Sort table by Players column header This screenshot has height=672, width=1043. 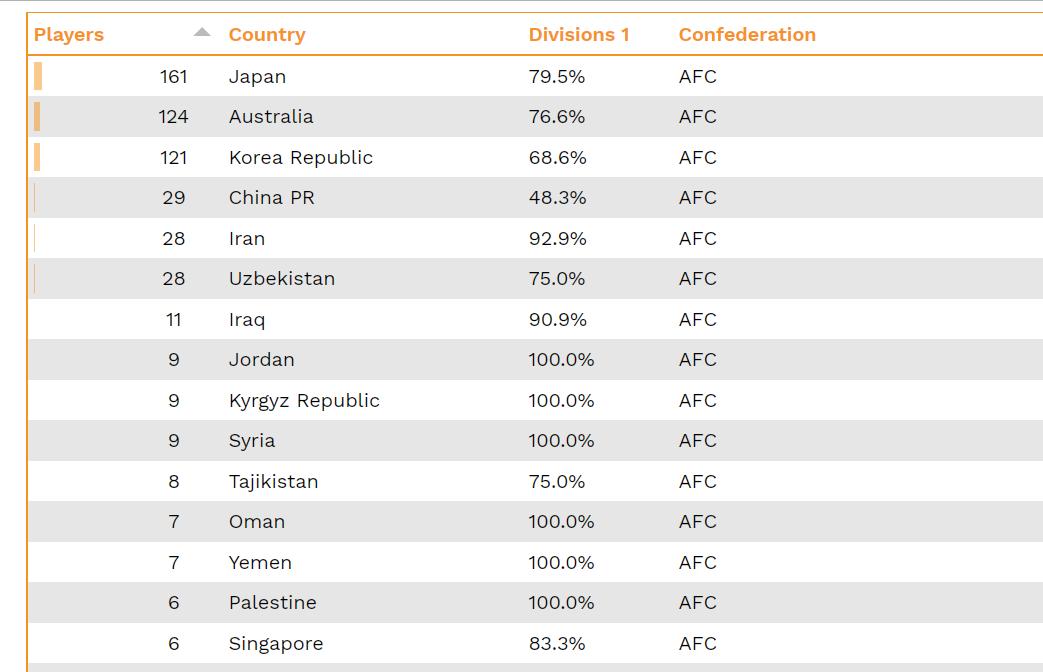69,35
